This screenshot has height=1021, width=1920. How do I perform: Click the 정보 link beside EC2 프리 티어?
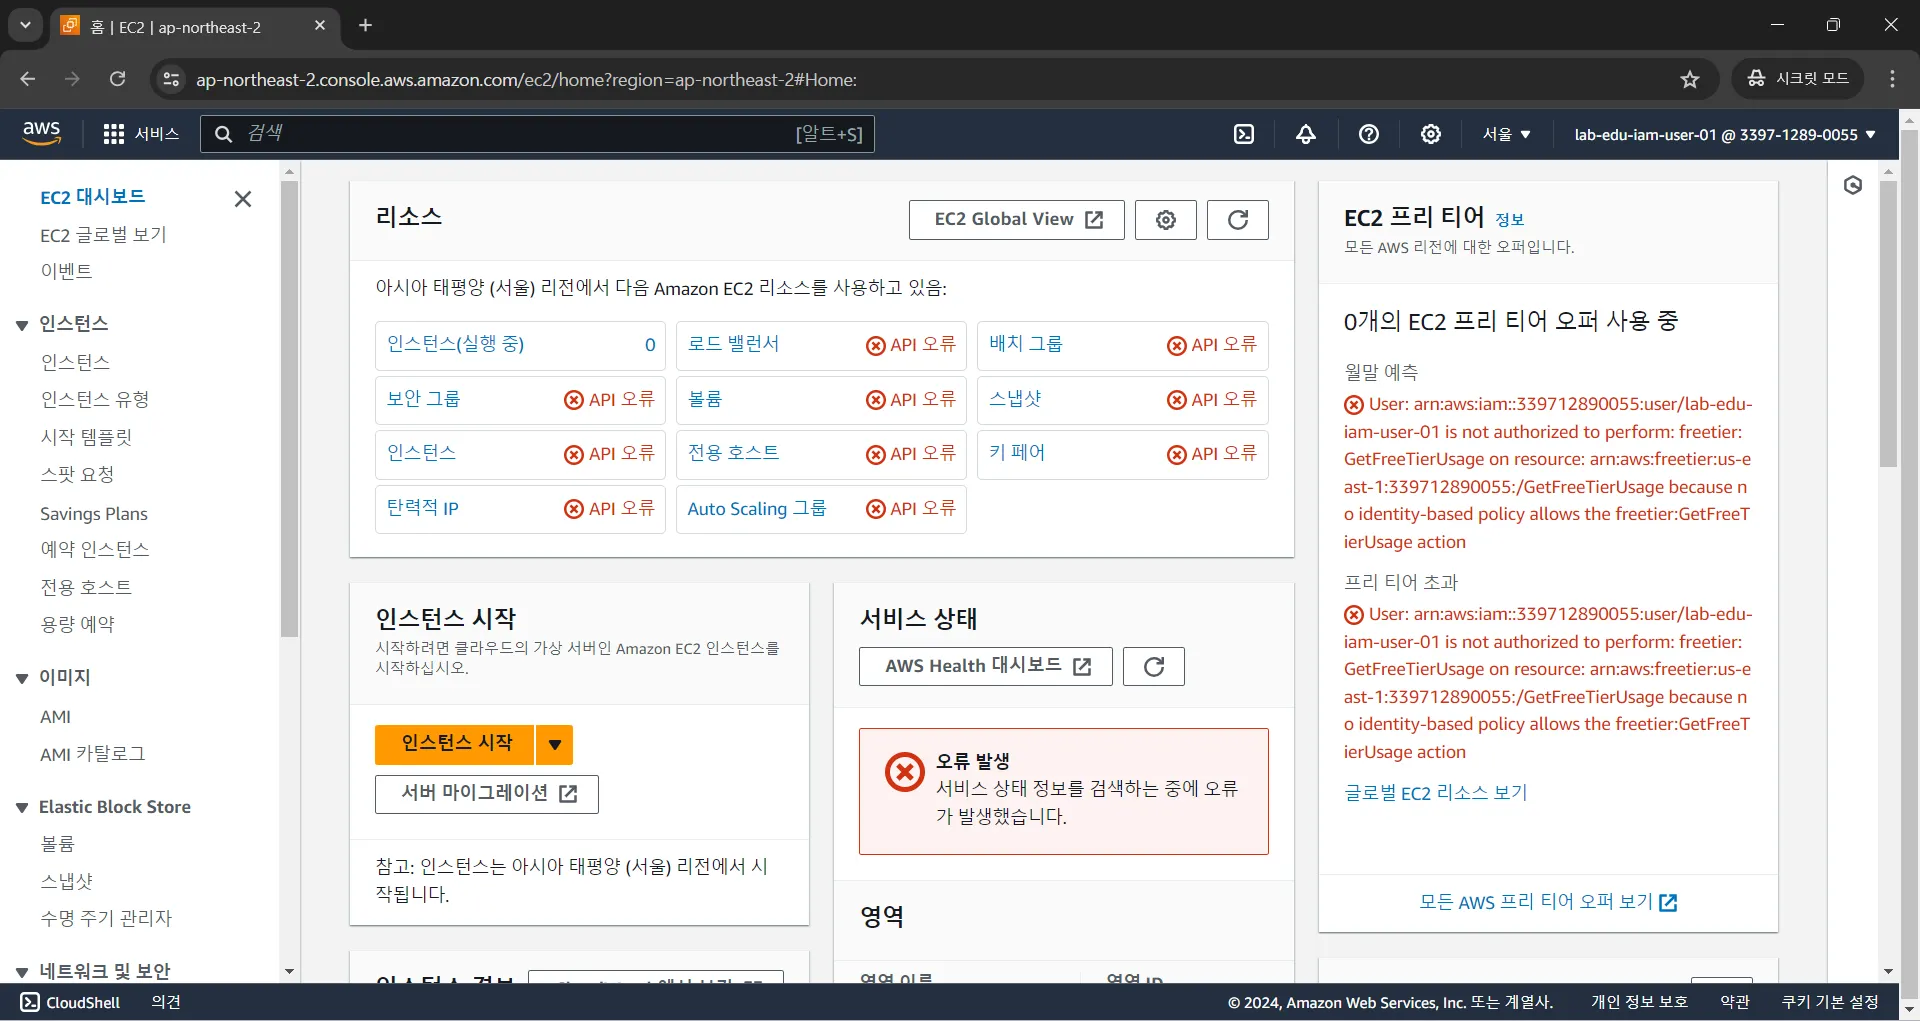pyautogui.click(x=1509, y=220)
